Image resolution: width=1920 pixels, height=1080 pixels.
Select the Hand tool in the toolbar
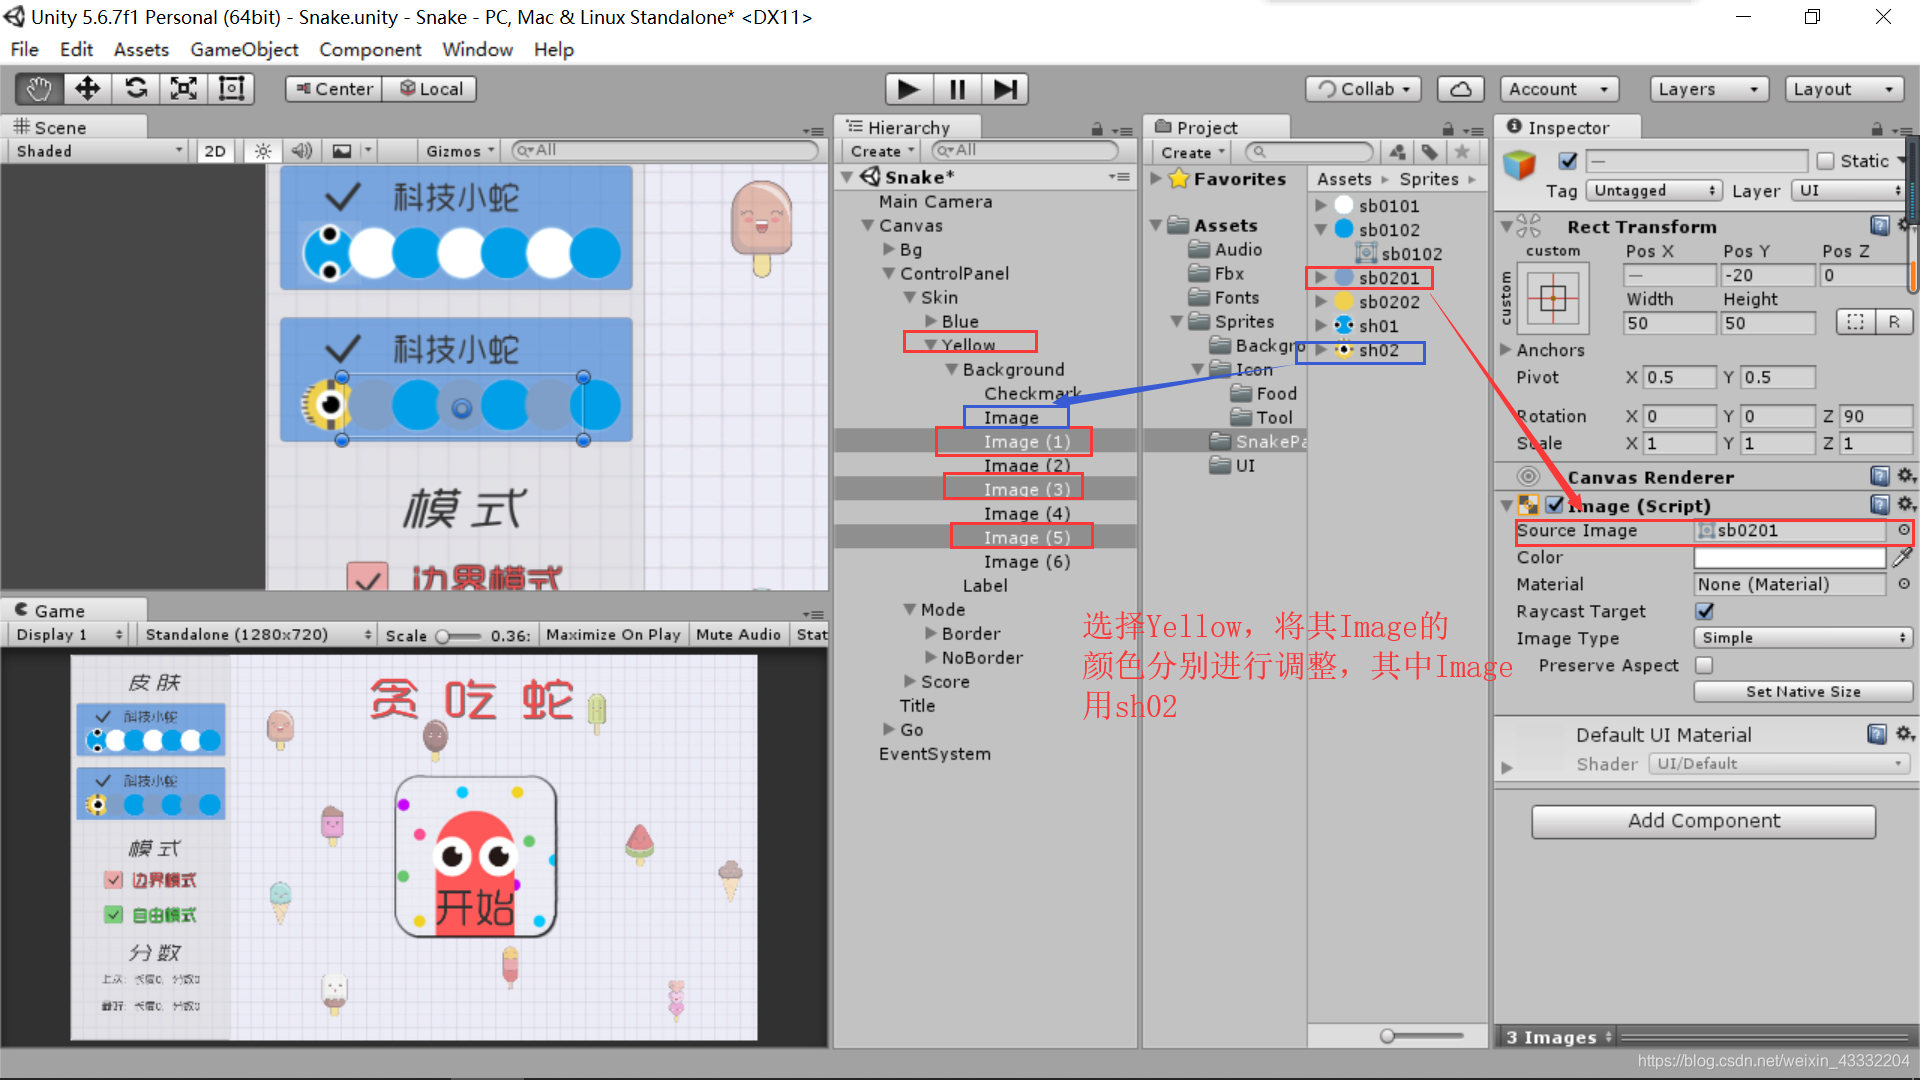point(40,89)
